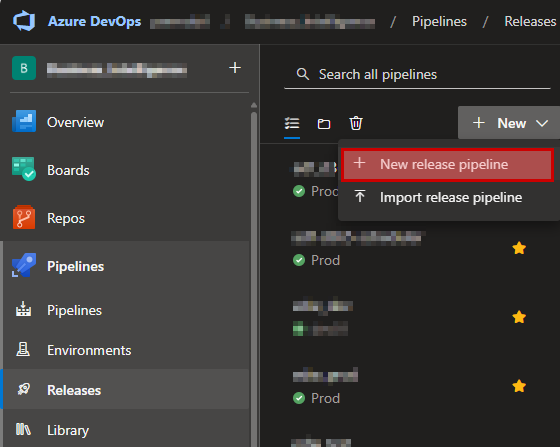Open the New dropdown button
Image resolution: width=560 pixels, height=447 pixels.
(x=509, y=123)
